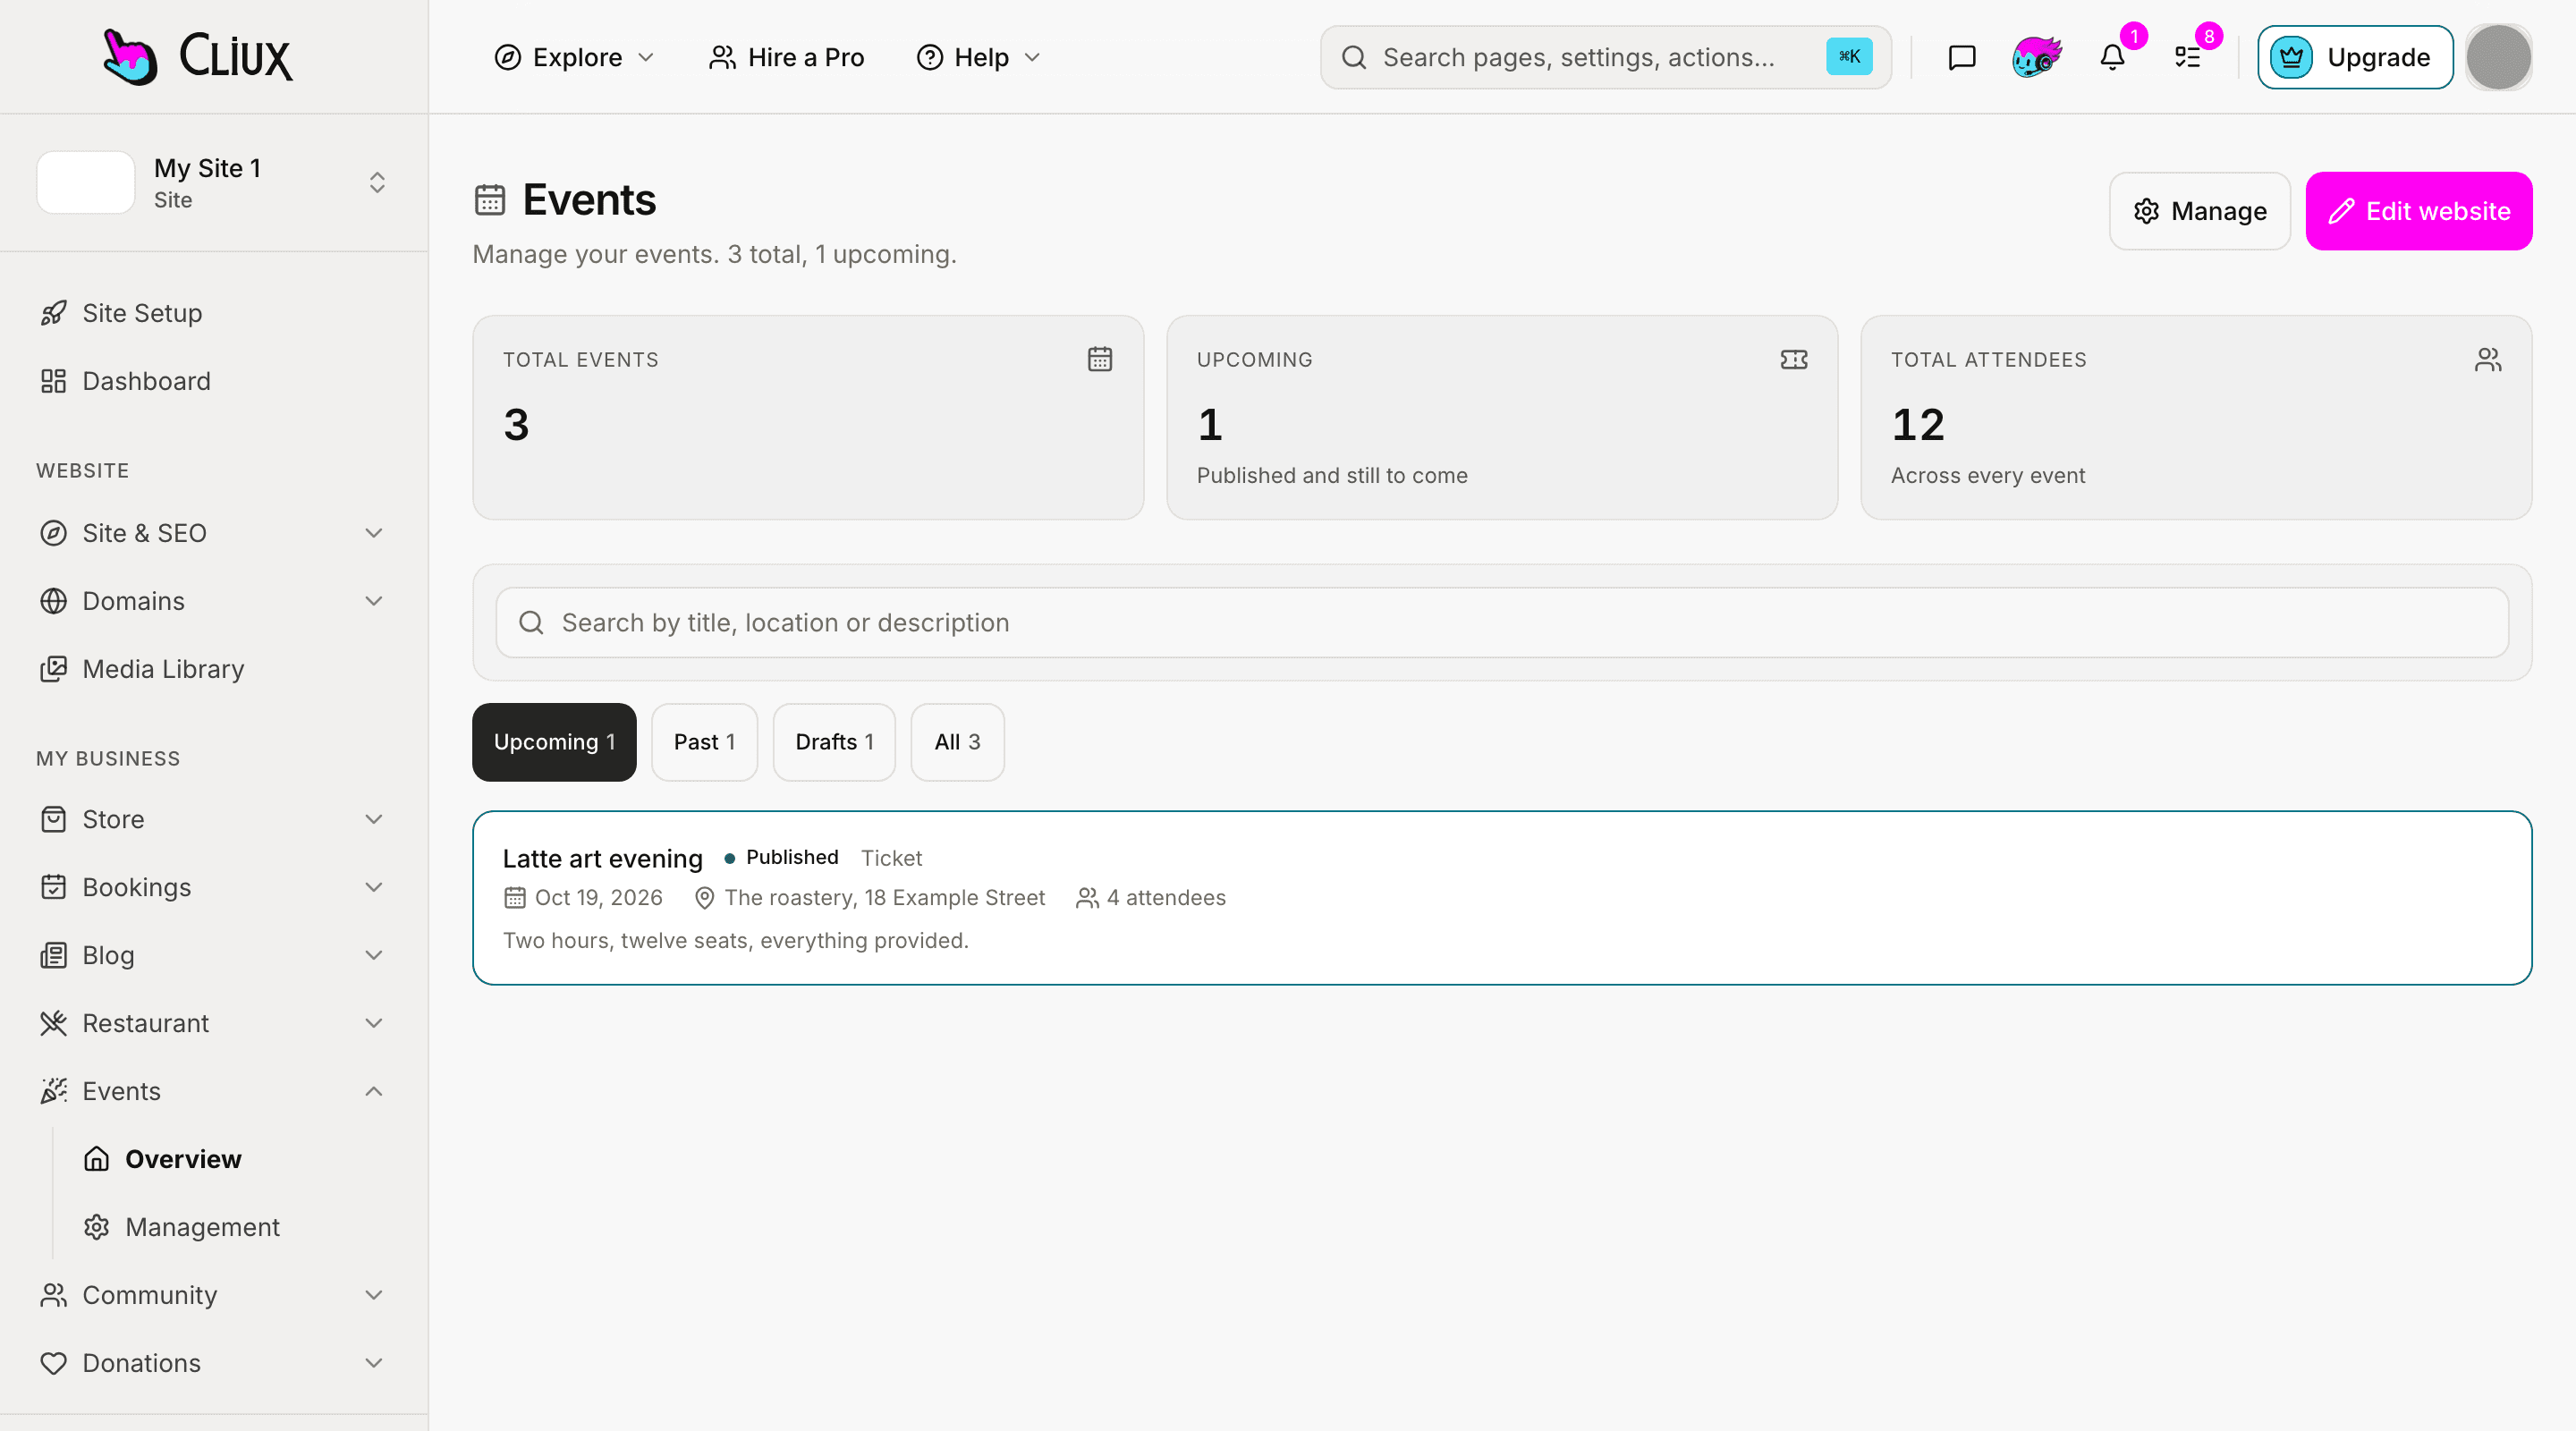Click the Management gear icon
Screen dimensions: 2576x1431
coord(96,1227)
